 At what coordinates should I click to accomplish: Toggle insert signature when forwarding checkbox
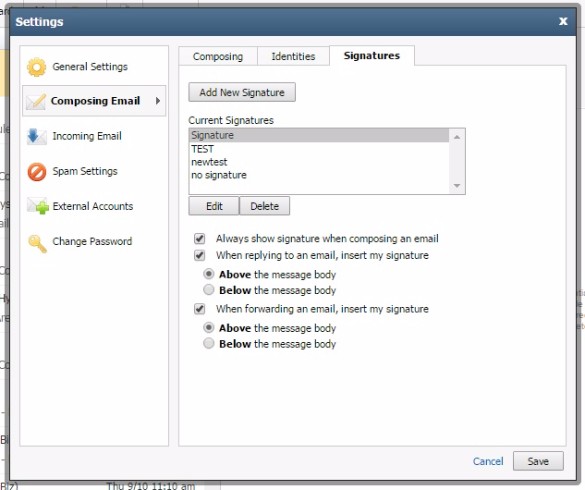tap(200, 309)
